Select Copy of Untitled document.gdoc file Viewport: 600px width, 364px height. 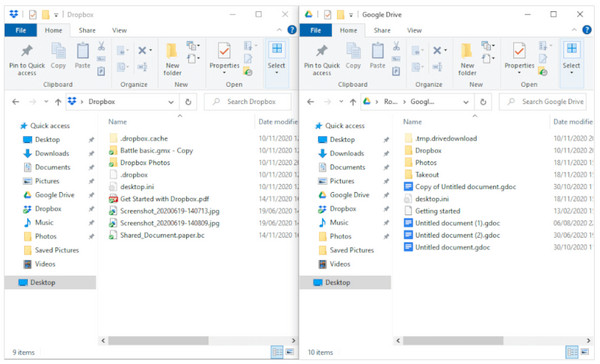[465, 187]
